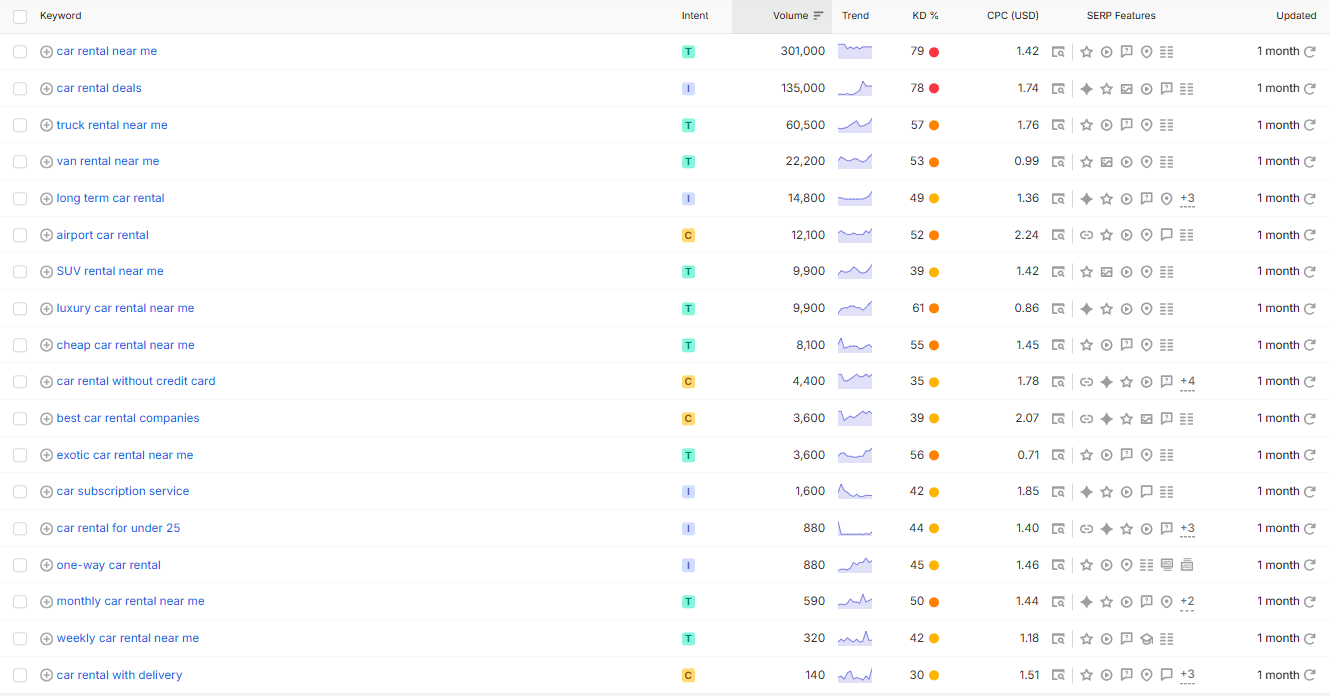Open trend sparkline for car rental deals

tap(855, 88)
